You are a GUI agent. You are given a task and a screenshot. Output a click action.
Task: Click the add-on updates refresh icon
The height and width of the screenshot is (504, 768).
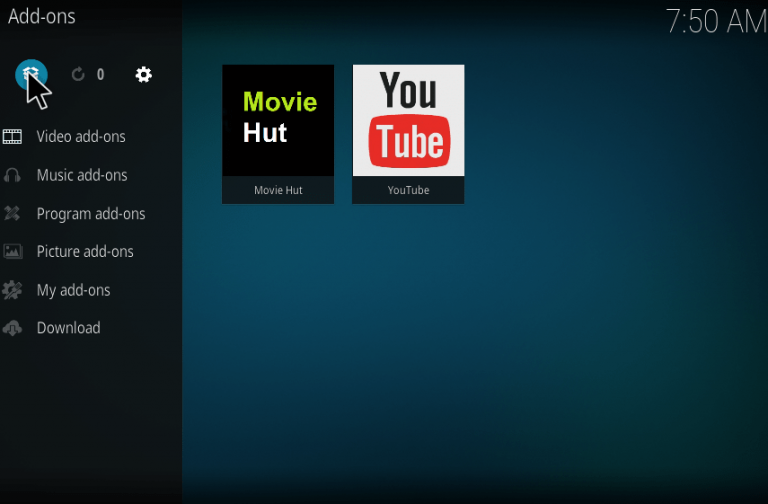click(78, 74)
